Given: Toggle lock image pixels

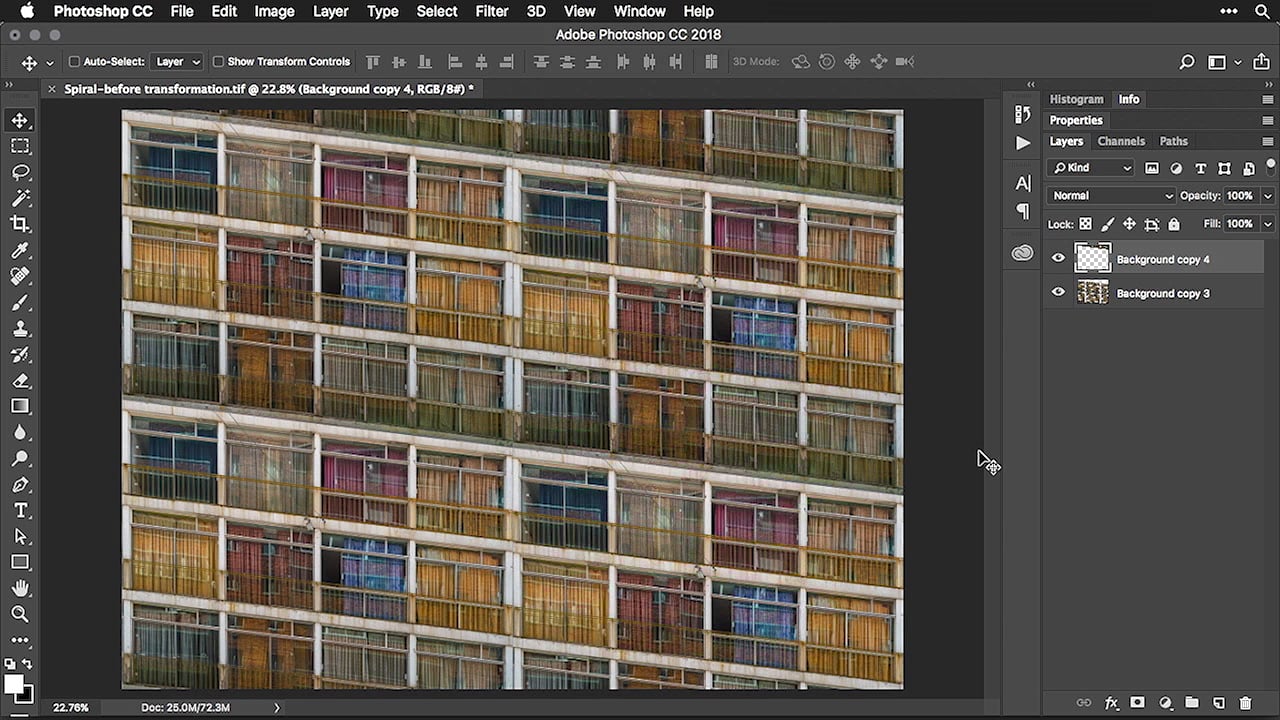Looking at the screenshot, I should [1107, 224].
